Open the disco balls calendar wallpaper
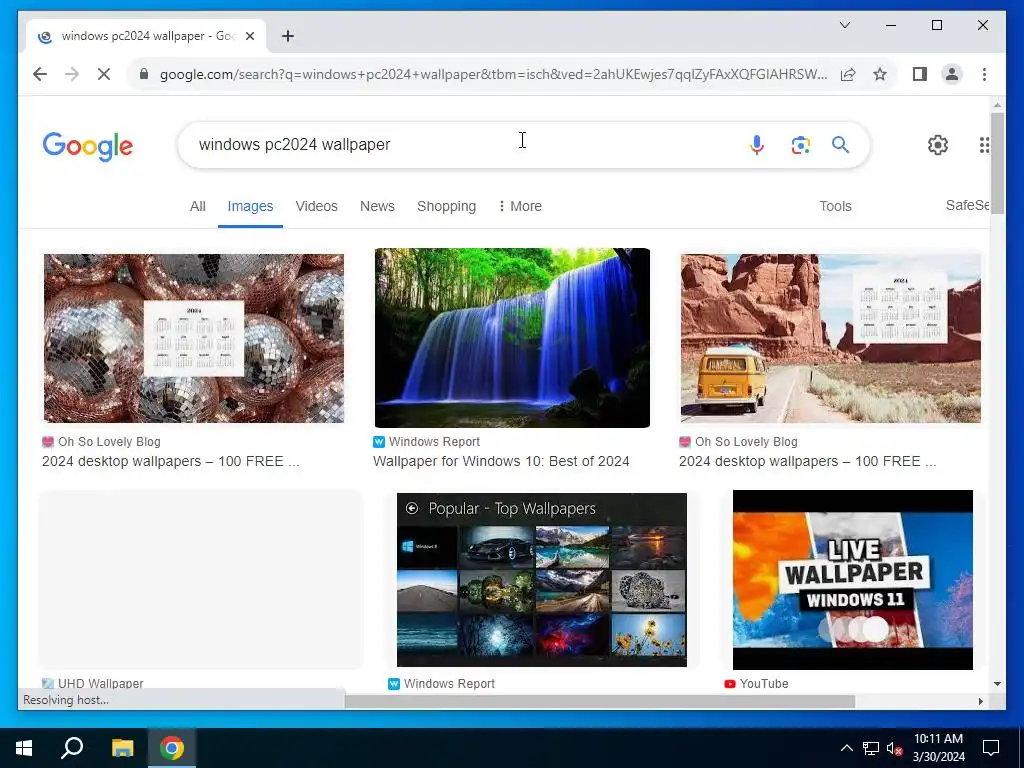 194,338
